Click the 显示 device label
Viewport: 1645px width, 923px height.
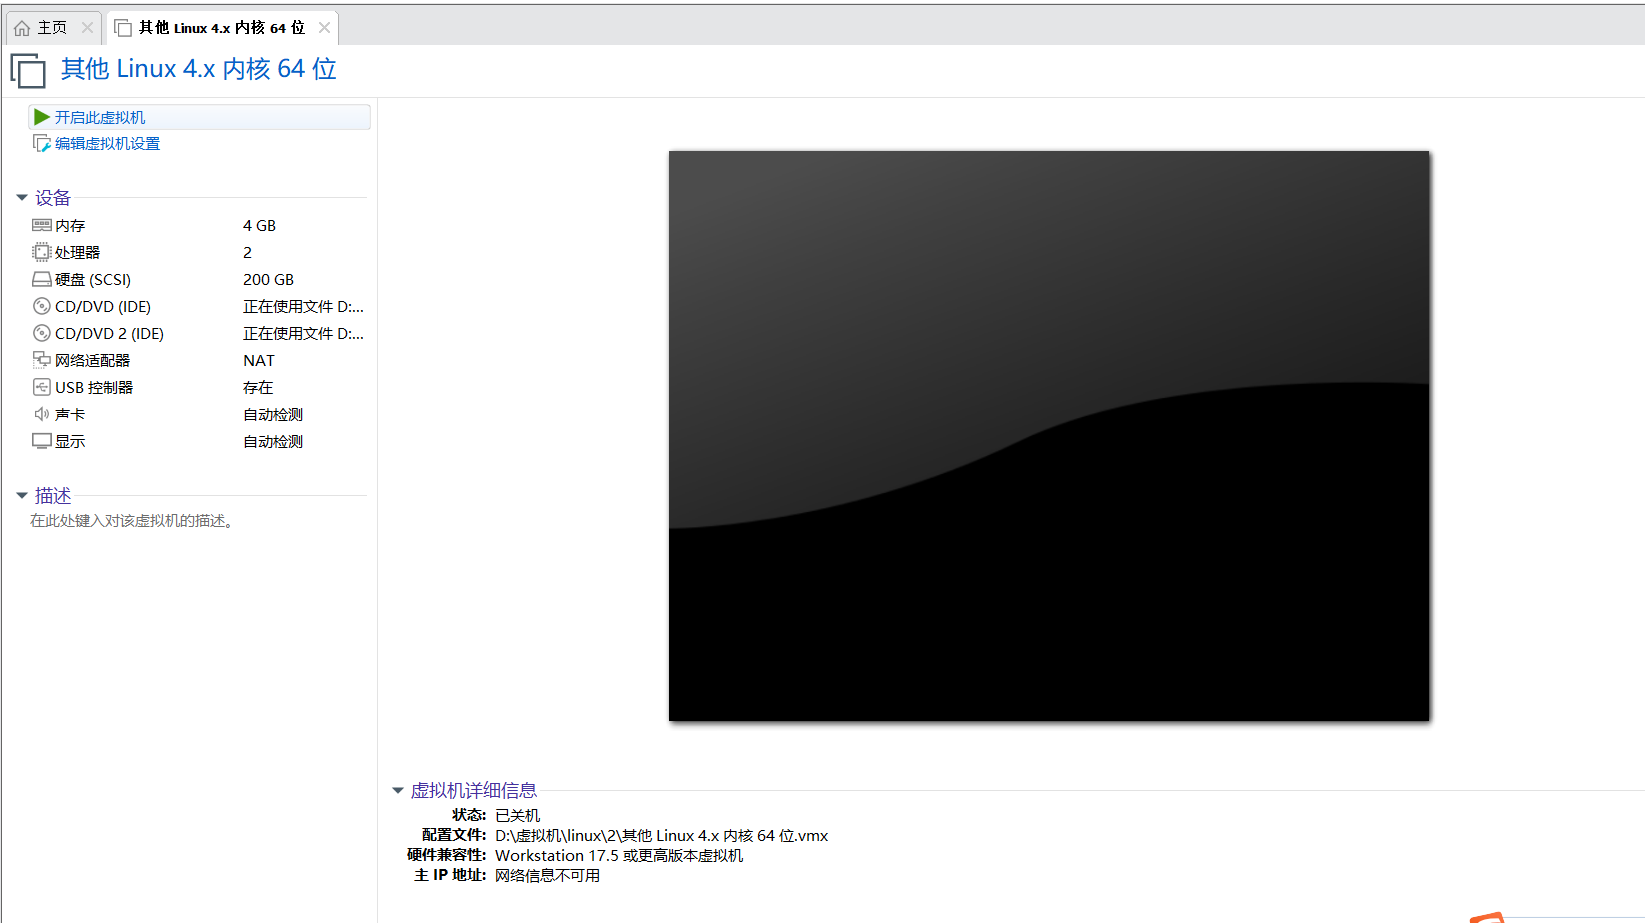click(70, 442)
